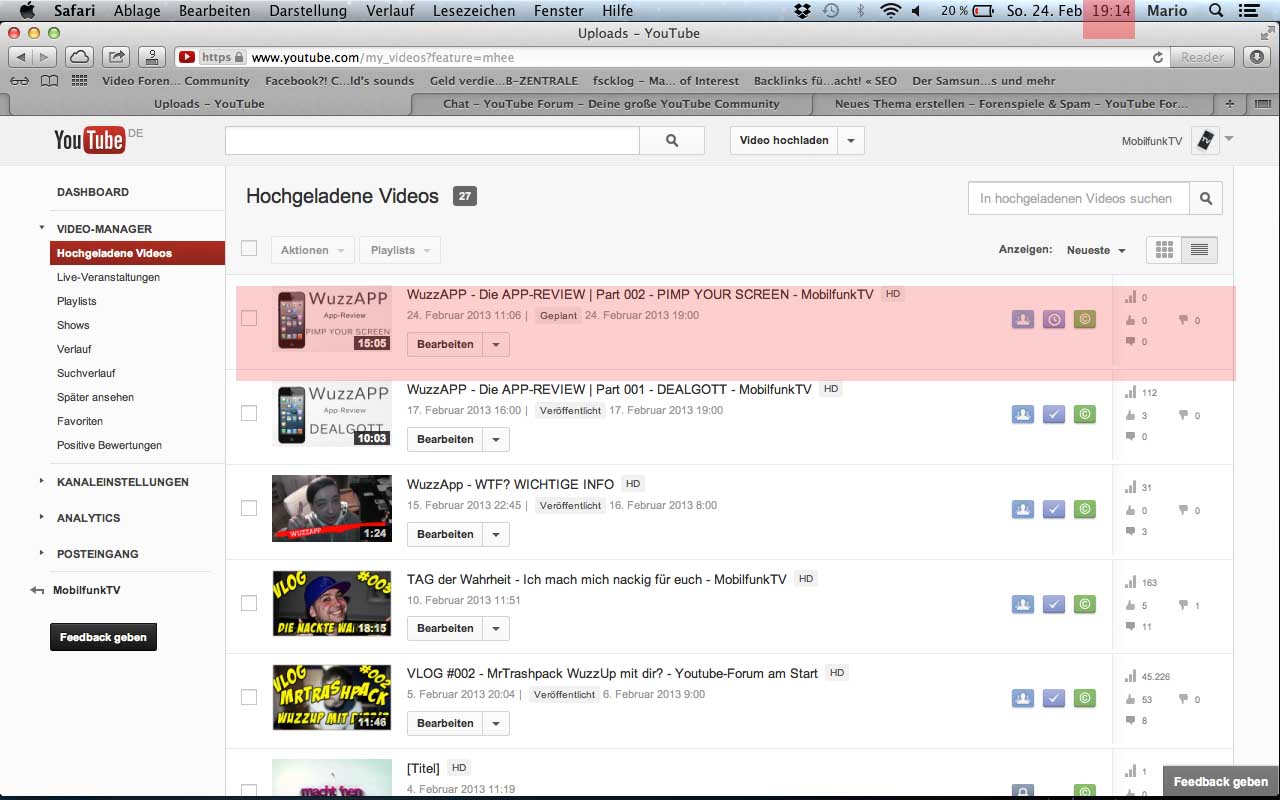Click the green monetization icon for DEALGOTT video
The image size is (1280, 800).
click(x=1084, y=415)
